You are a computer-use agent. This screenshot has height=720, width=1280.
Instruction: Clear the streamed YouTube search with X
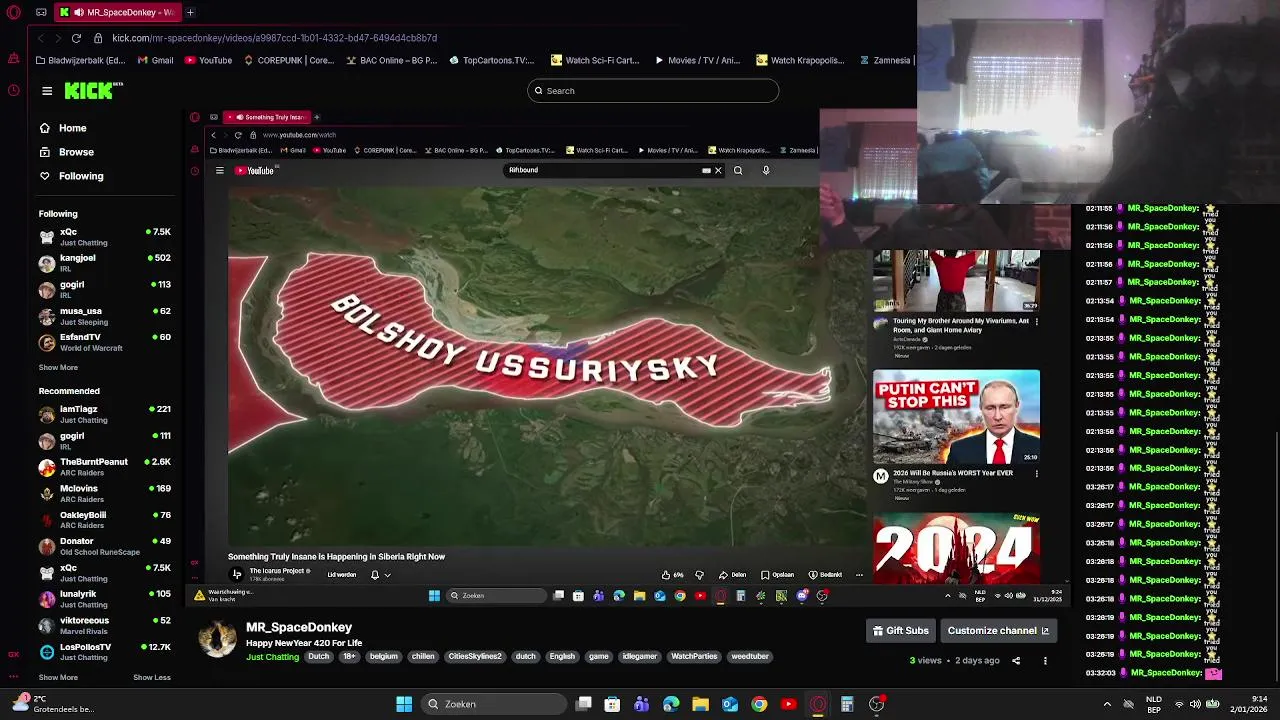pos(718,170)
